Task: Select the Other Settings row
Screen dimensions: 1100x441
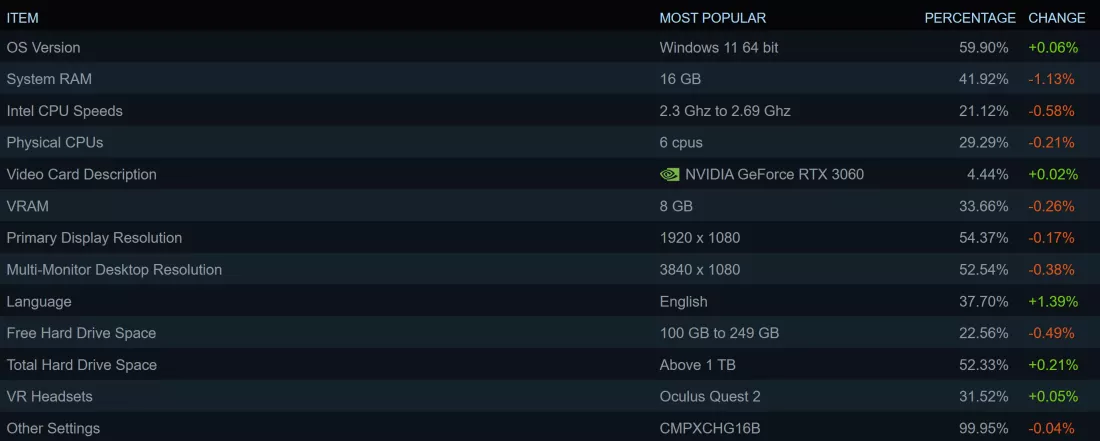Action: coord(550,428)
